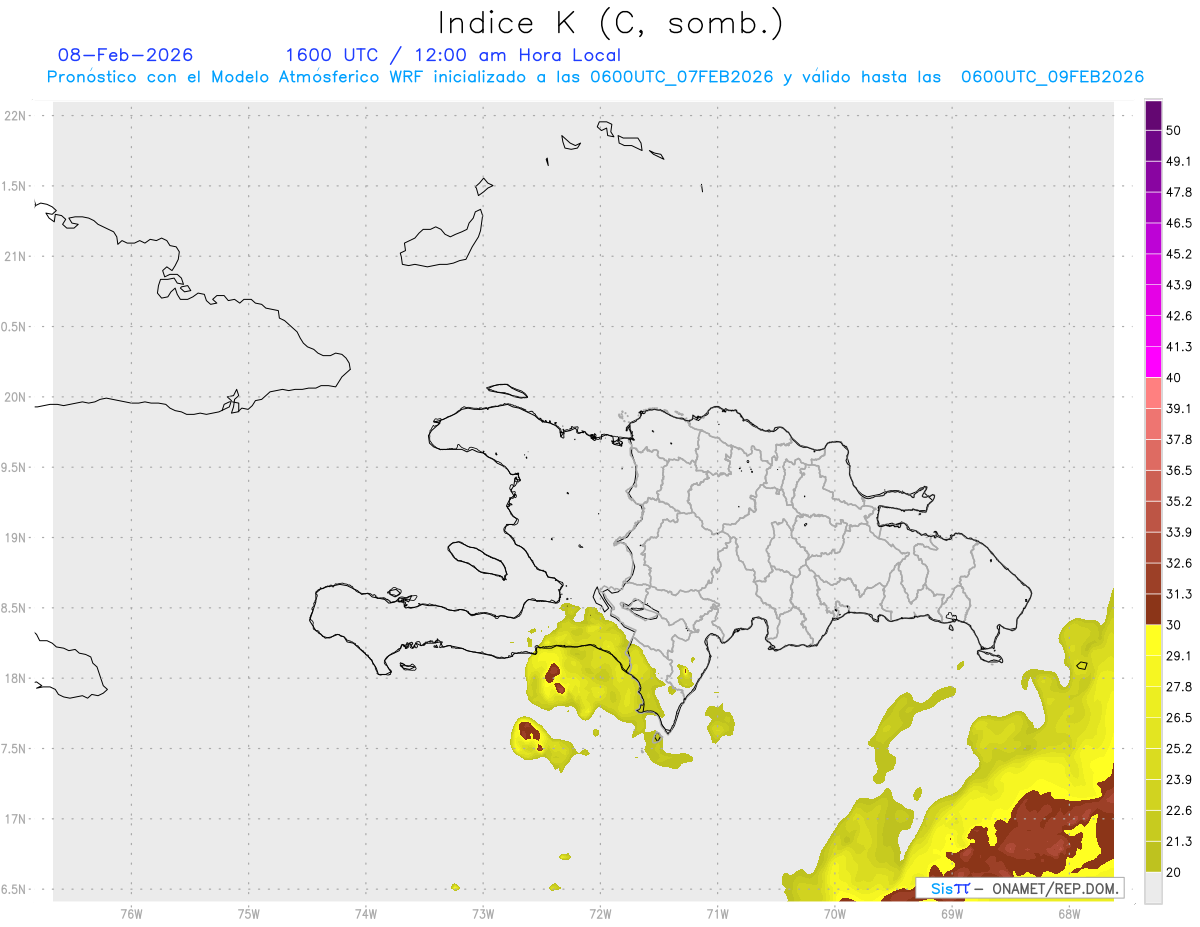Select the '75W' longitude label

tap(248, 914)
